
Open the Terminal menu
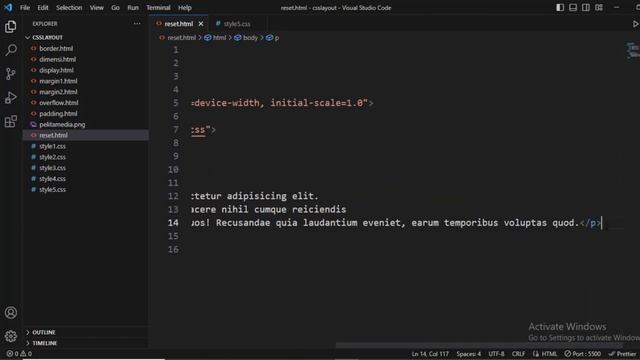[158, 7]
